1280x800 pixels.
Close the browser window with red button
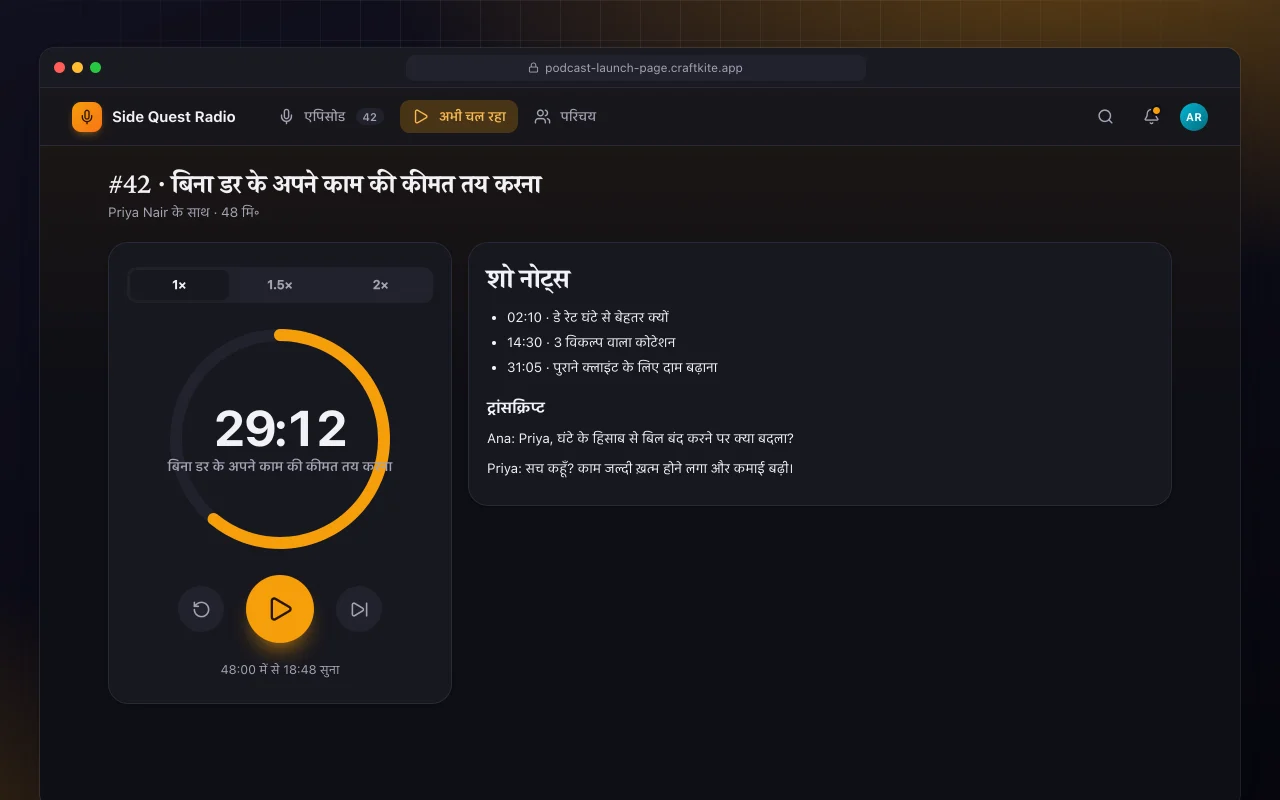(60, 68)
